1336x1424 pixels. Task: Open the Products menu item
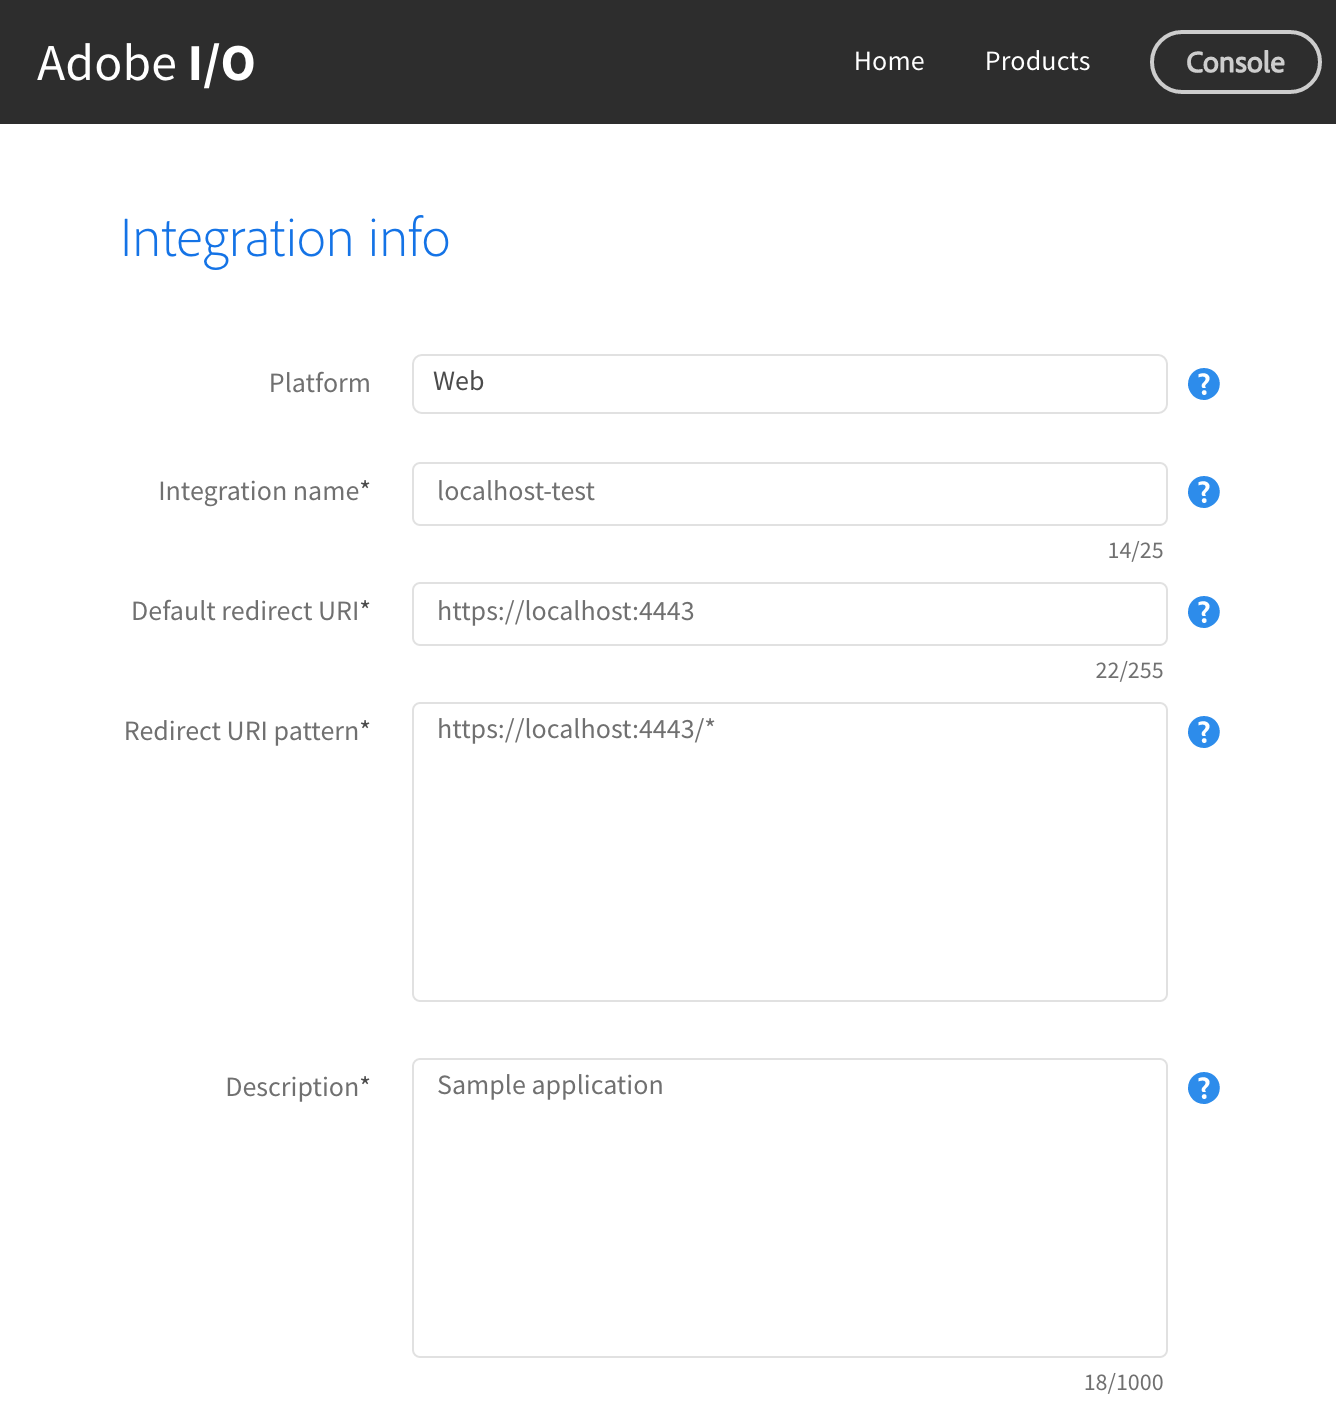1037,62
